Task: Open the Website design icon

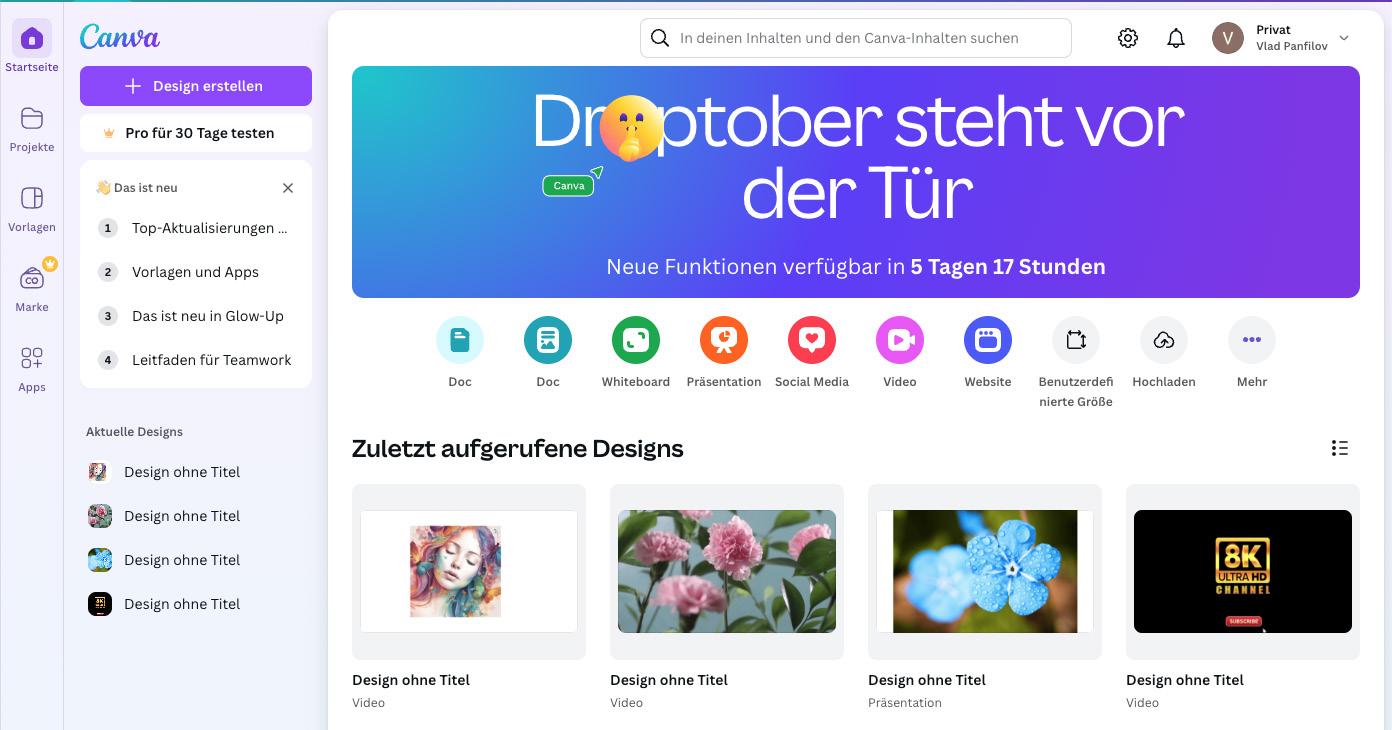Action: (x=988, y=340)
